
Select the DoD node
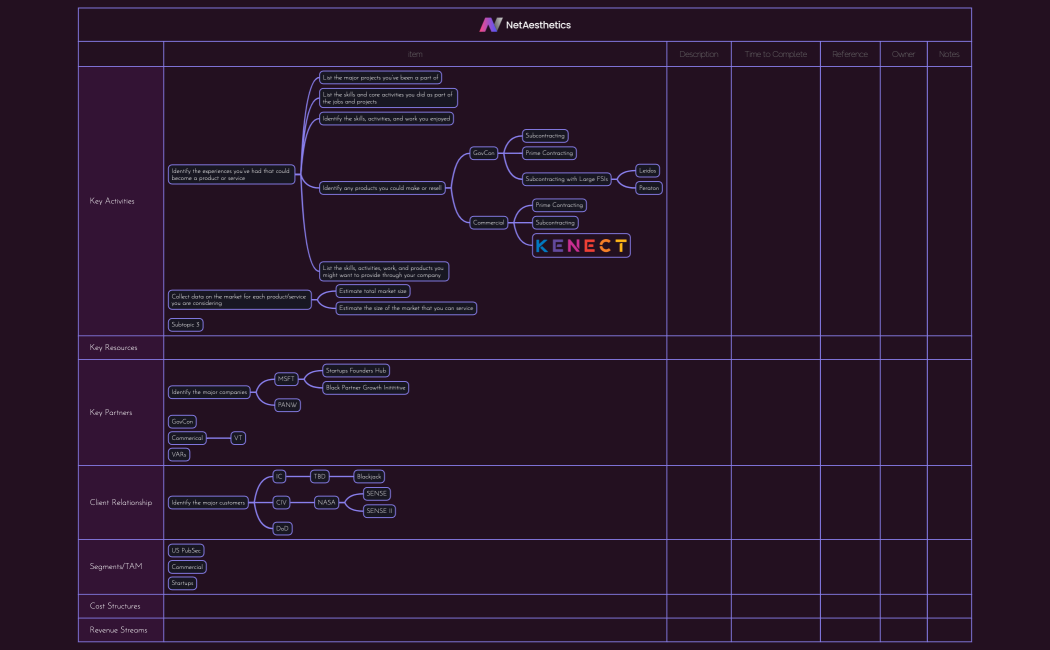click(282, 528)
